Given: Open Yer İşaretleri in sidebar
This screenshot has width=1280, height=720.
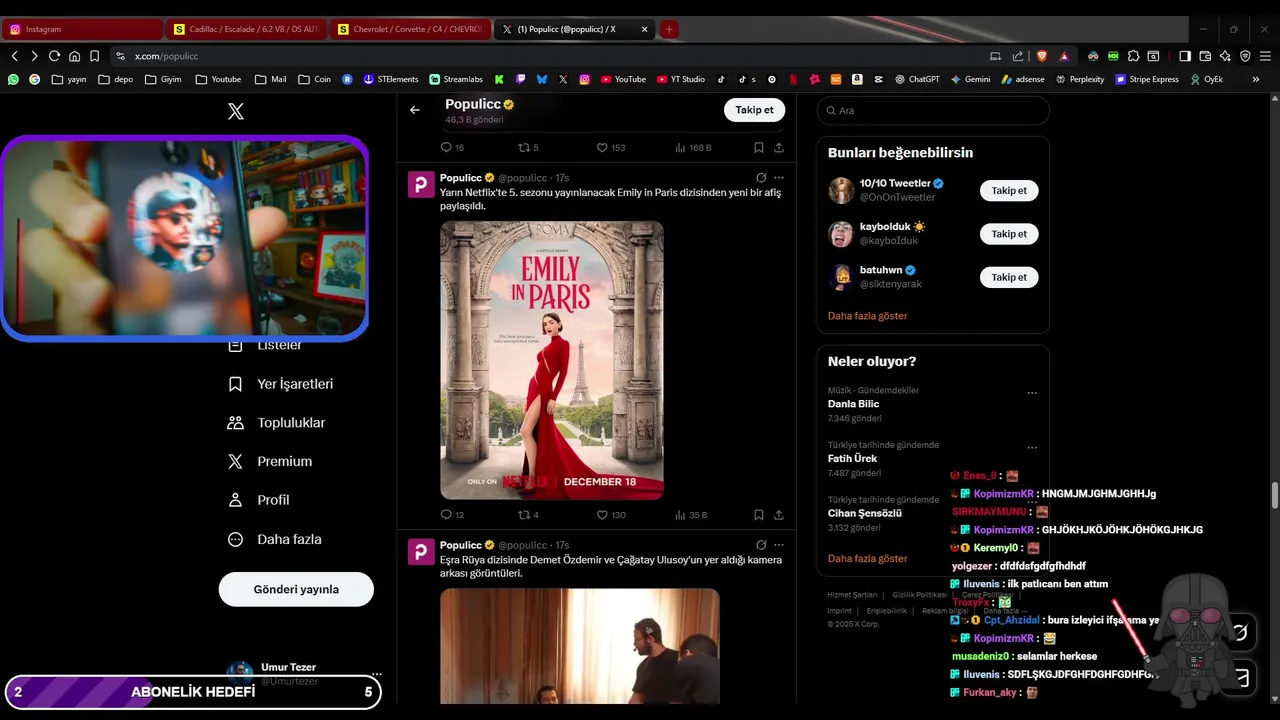Looking at the screenshot, I should click(281, 384).
